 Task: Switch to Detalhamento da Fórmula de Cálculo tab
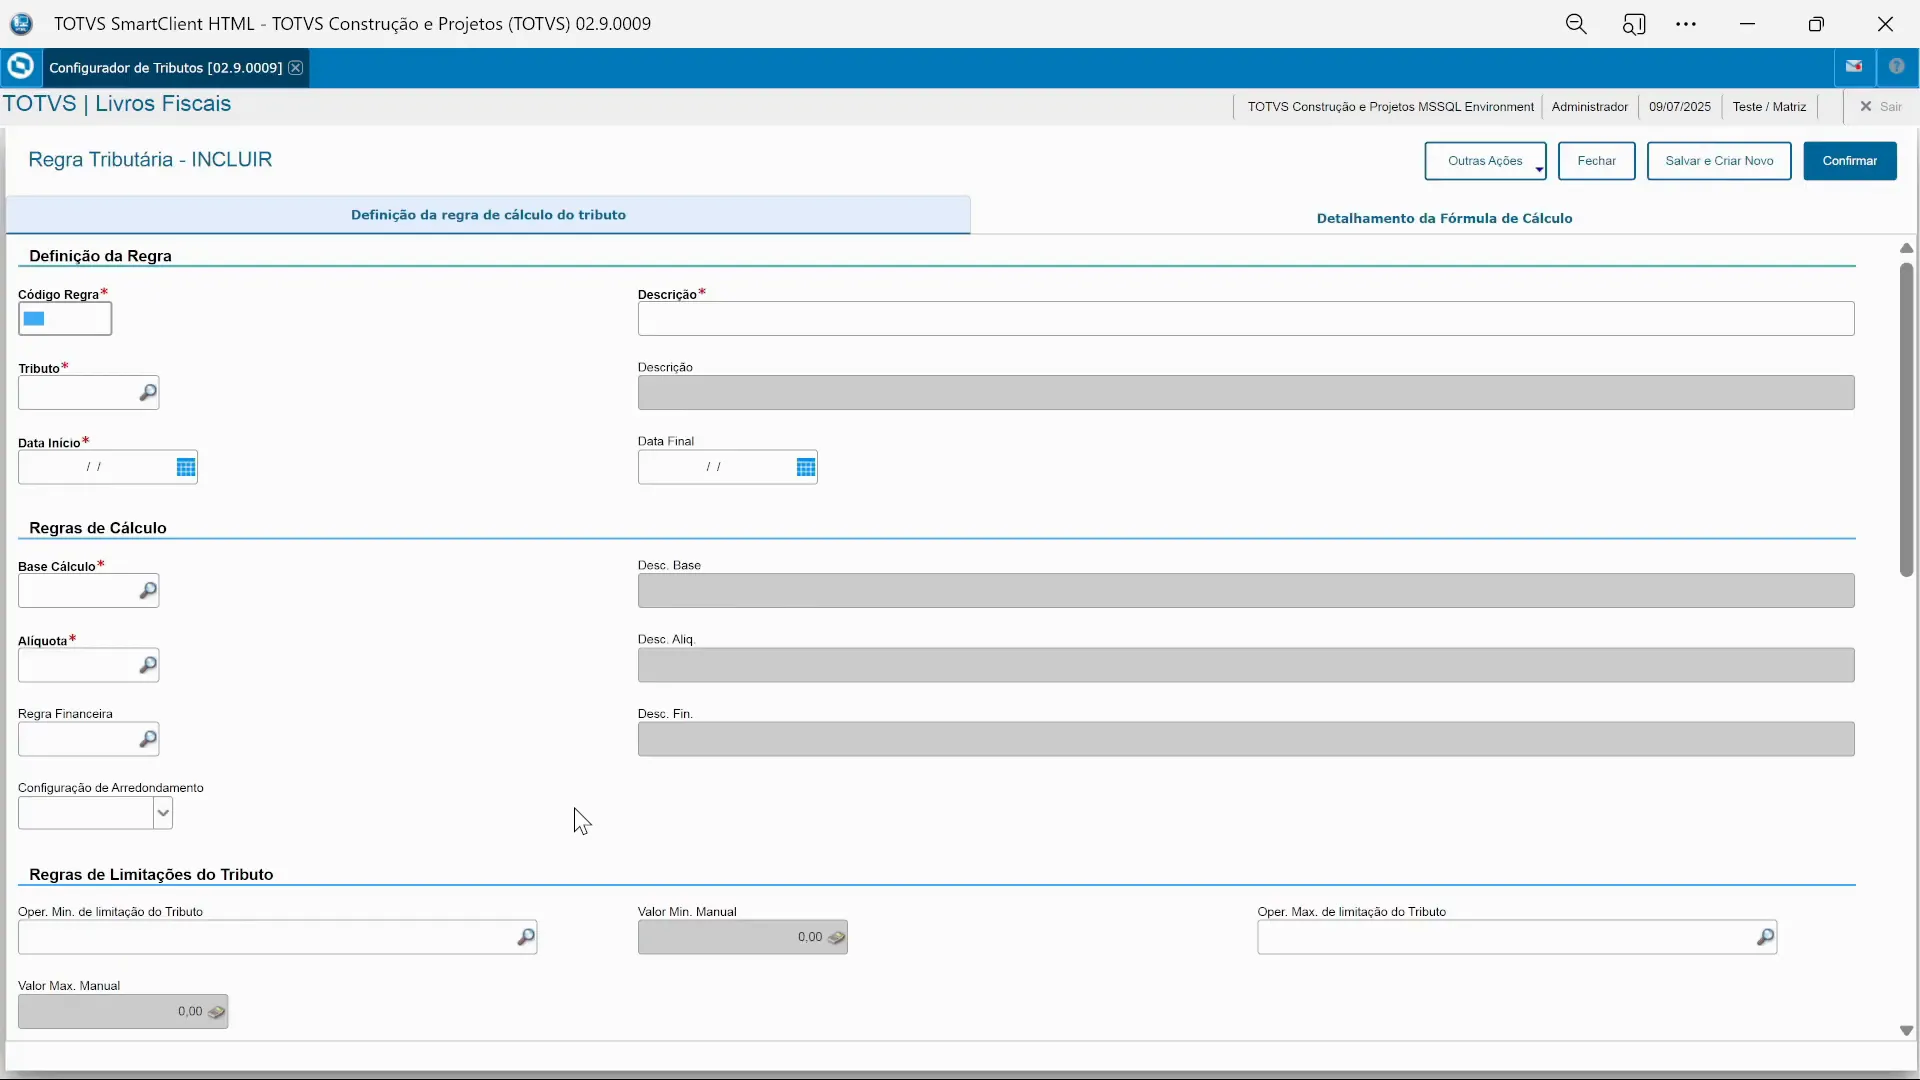point(1444,218)
